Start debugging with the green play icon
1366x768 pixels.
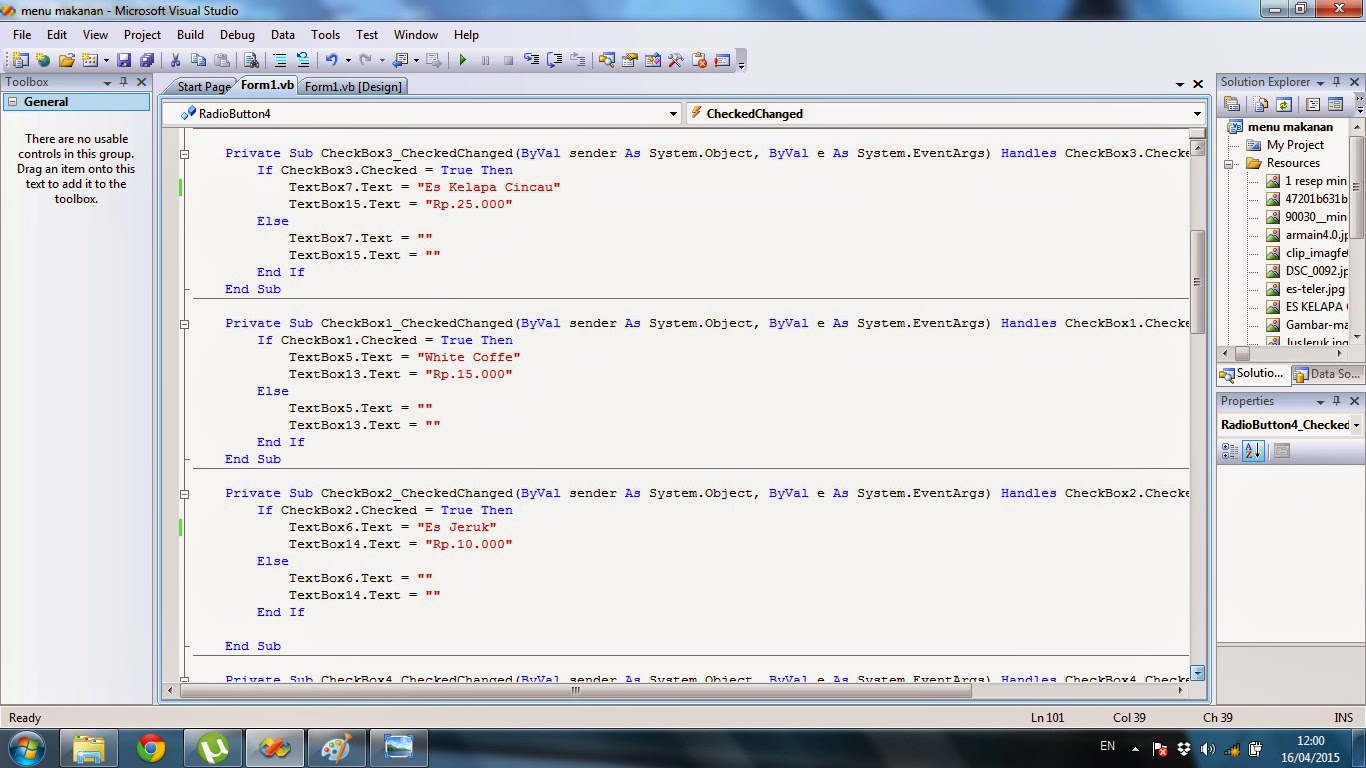[x=462, y=59]
